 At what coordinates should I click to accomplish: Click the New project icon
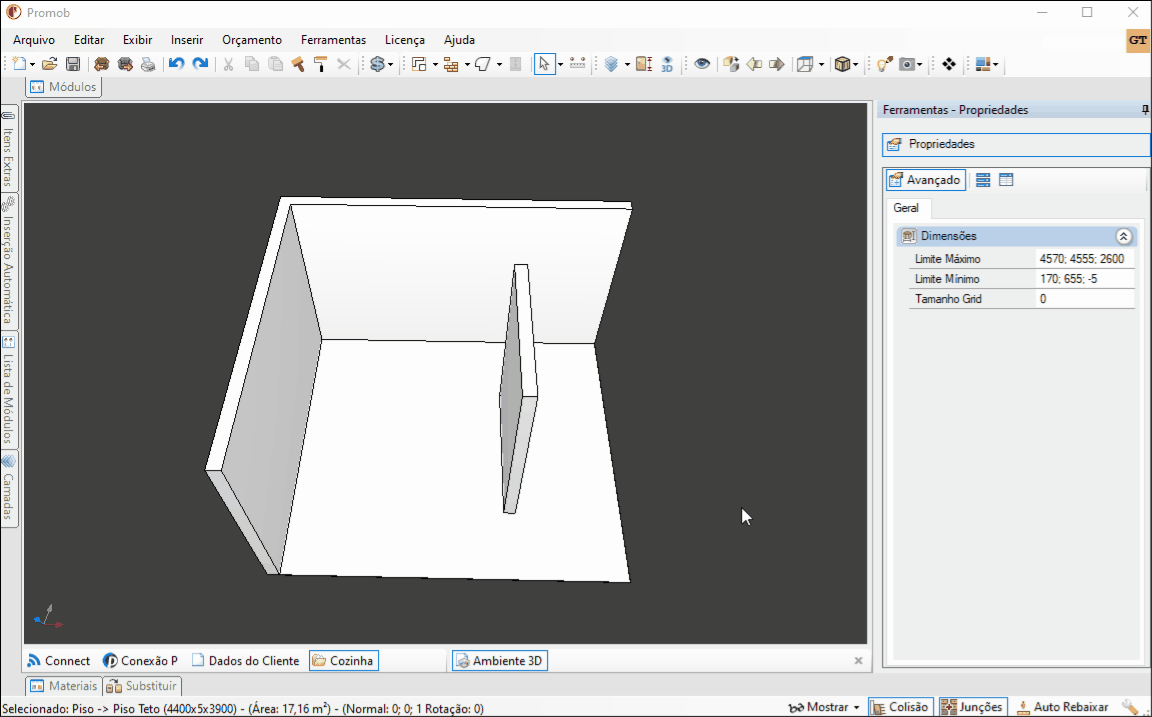point(20,64)
